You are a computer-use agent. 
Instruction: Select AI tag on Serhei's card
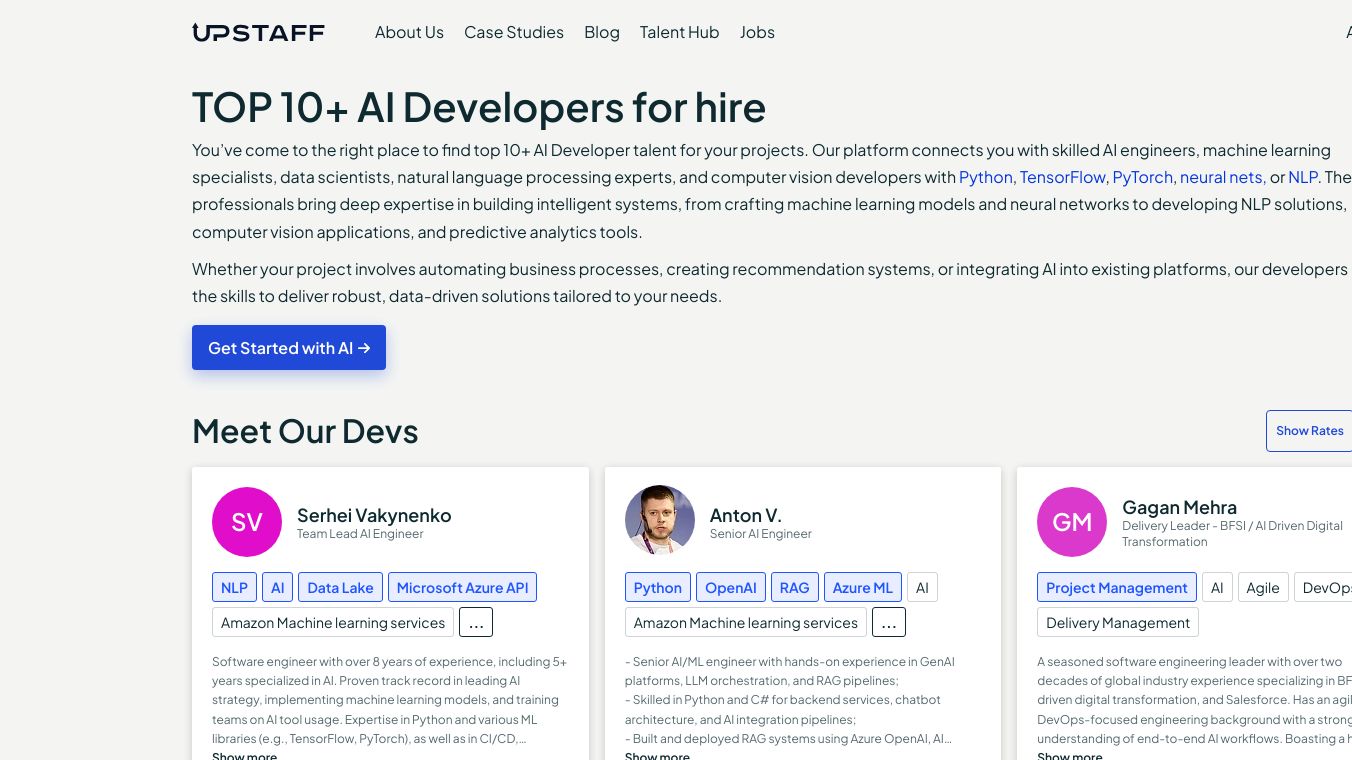[278, 587]
